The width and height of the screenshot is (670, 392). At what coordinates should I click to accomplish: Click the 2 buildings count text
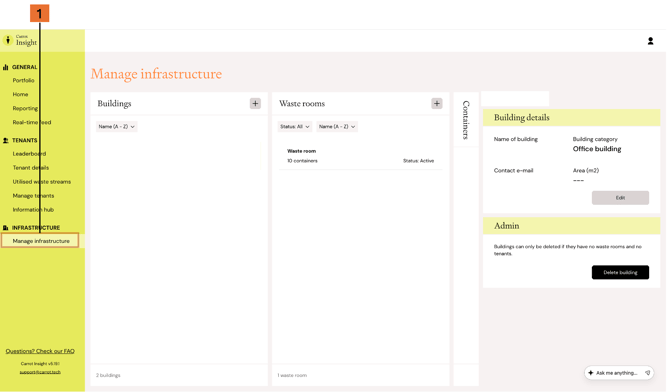click(108, 375)
